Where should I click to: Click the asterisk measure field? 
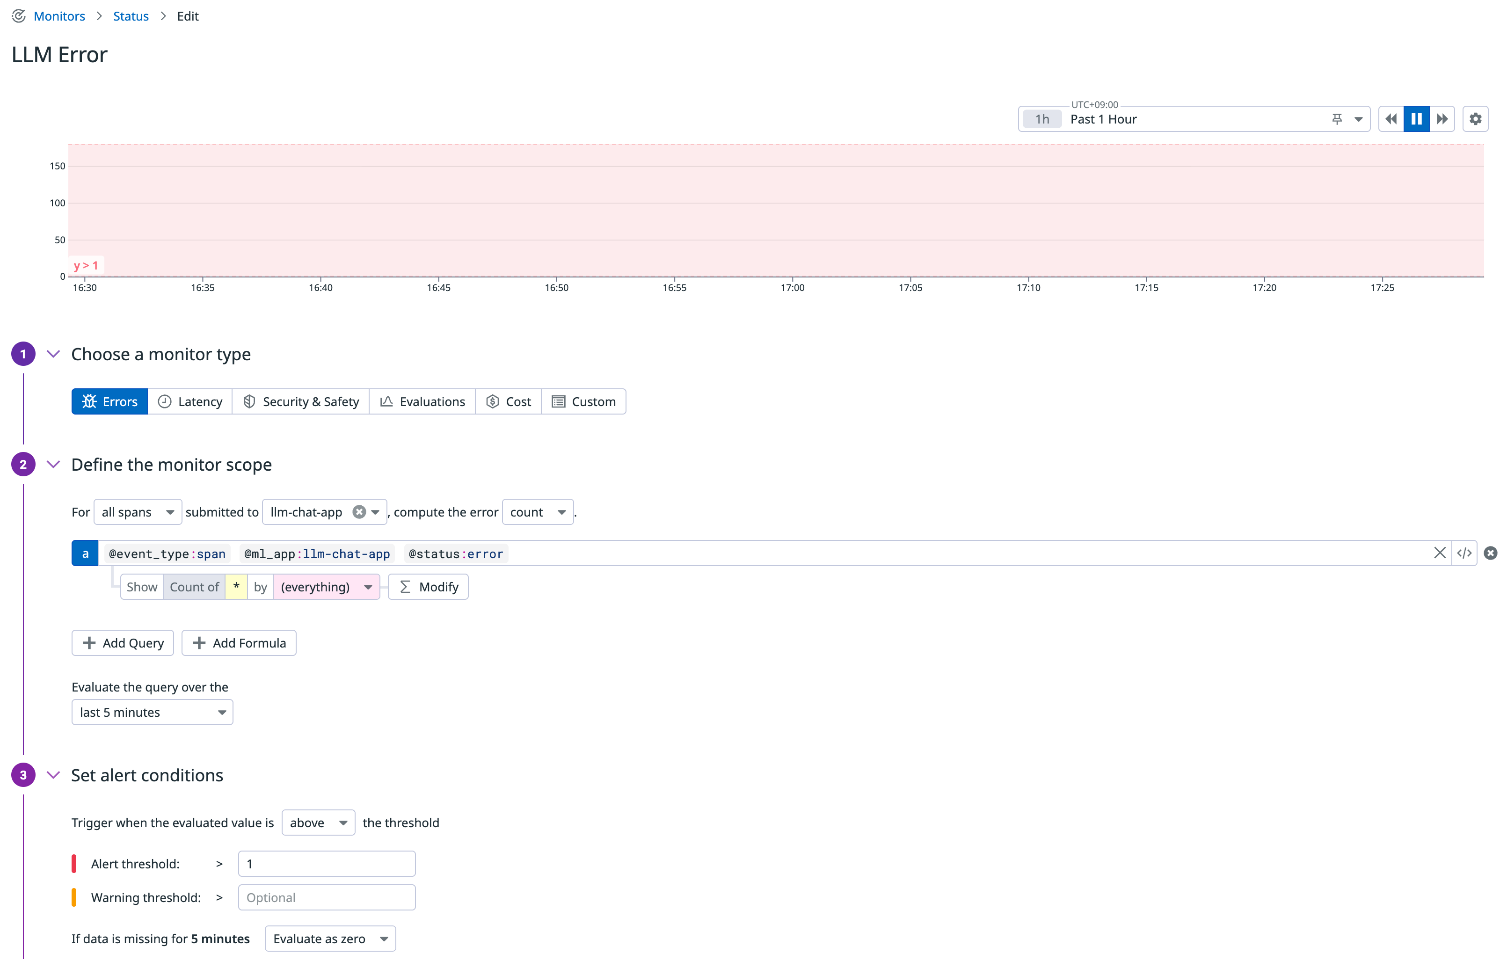pyautogui.click(x=236, y=587)
